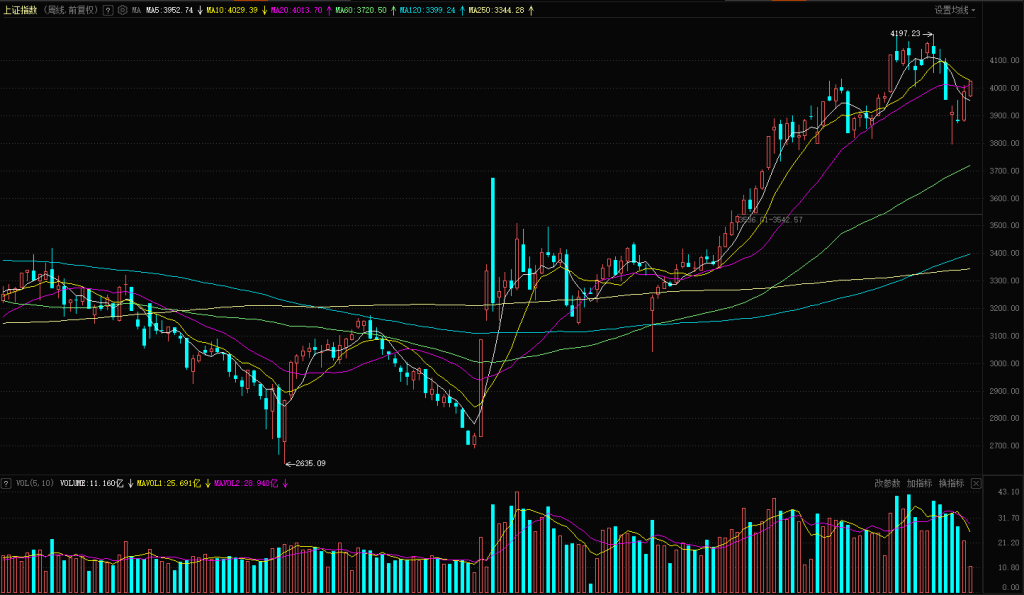Click the 4197.23 high price marker

click(x=904, y=34)
